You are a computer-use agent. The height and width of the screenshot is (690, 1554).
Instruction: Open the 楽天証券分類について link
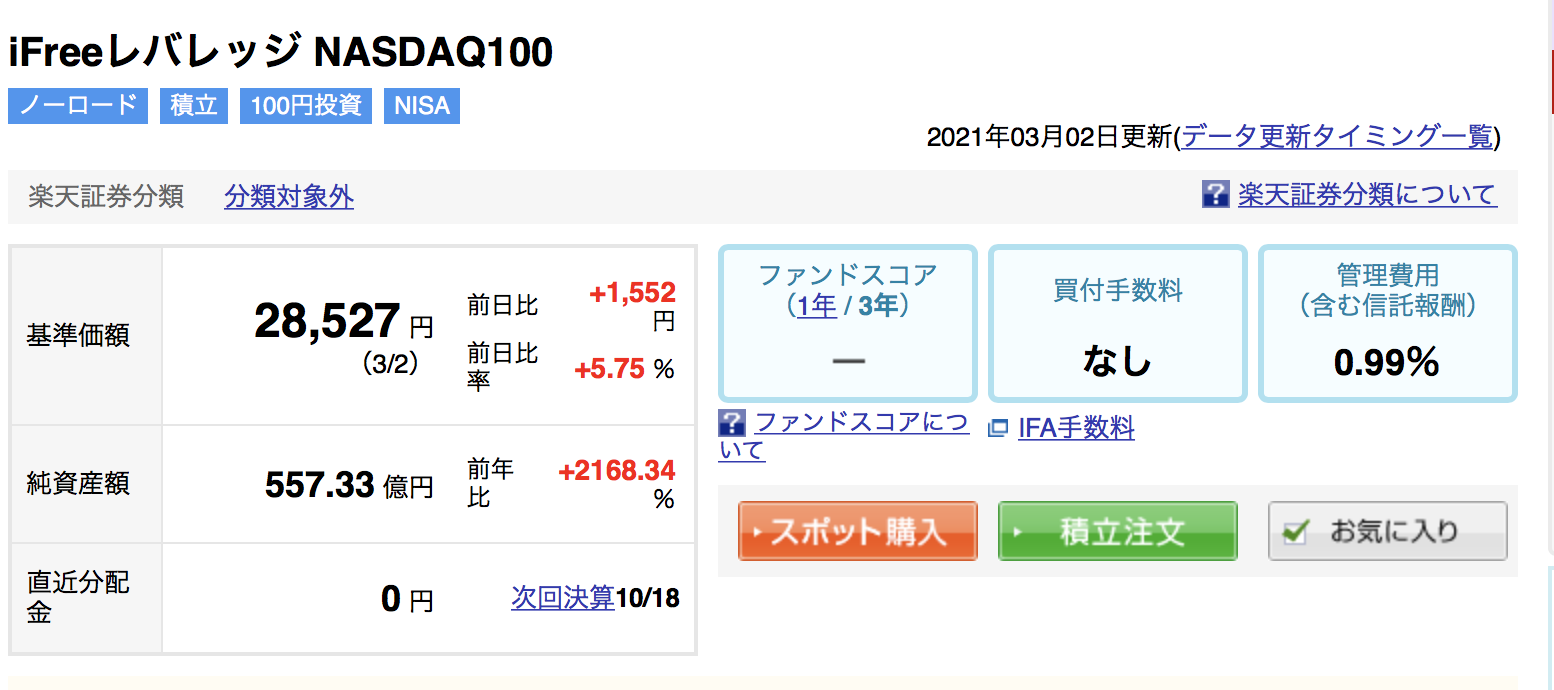pyautogui.click(x=1367, y=194)
